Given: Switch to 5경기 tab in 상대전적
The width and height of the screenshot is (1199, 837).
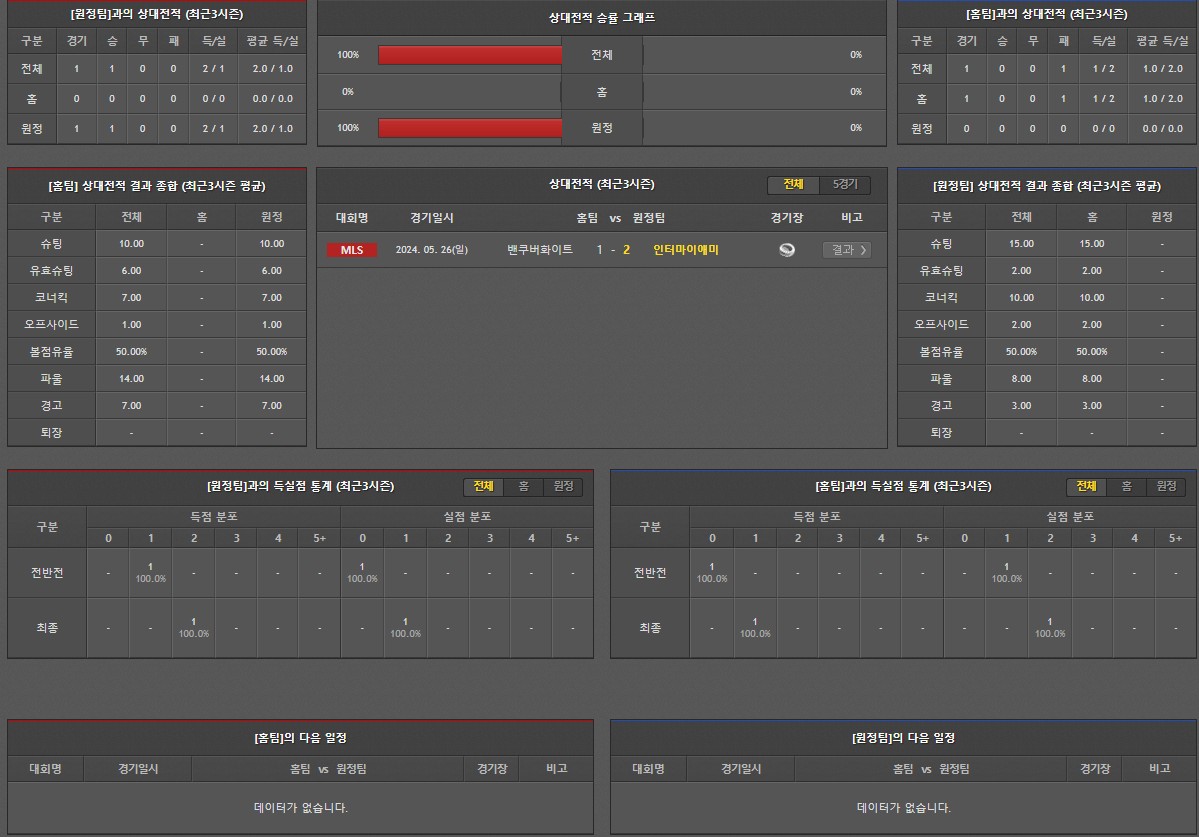Looking at the screenshot, I should [x=845, y=185].
